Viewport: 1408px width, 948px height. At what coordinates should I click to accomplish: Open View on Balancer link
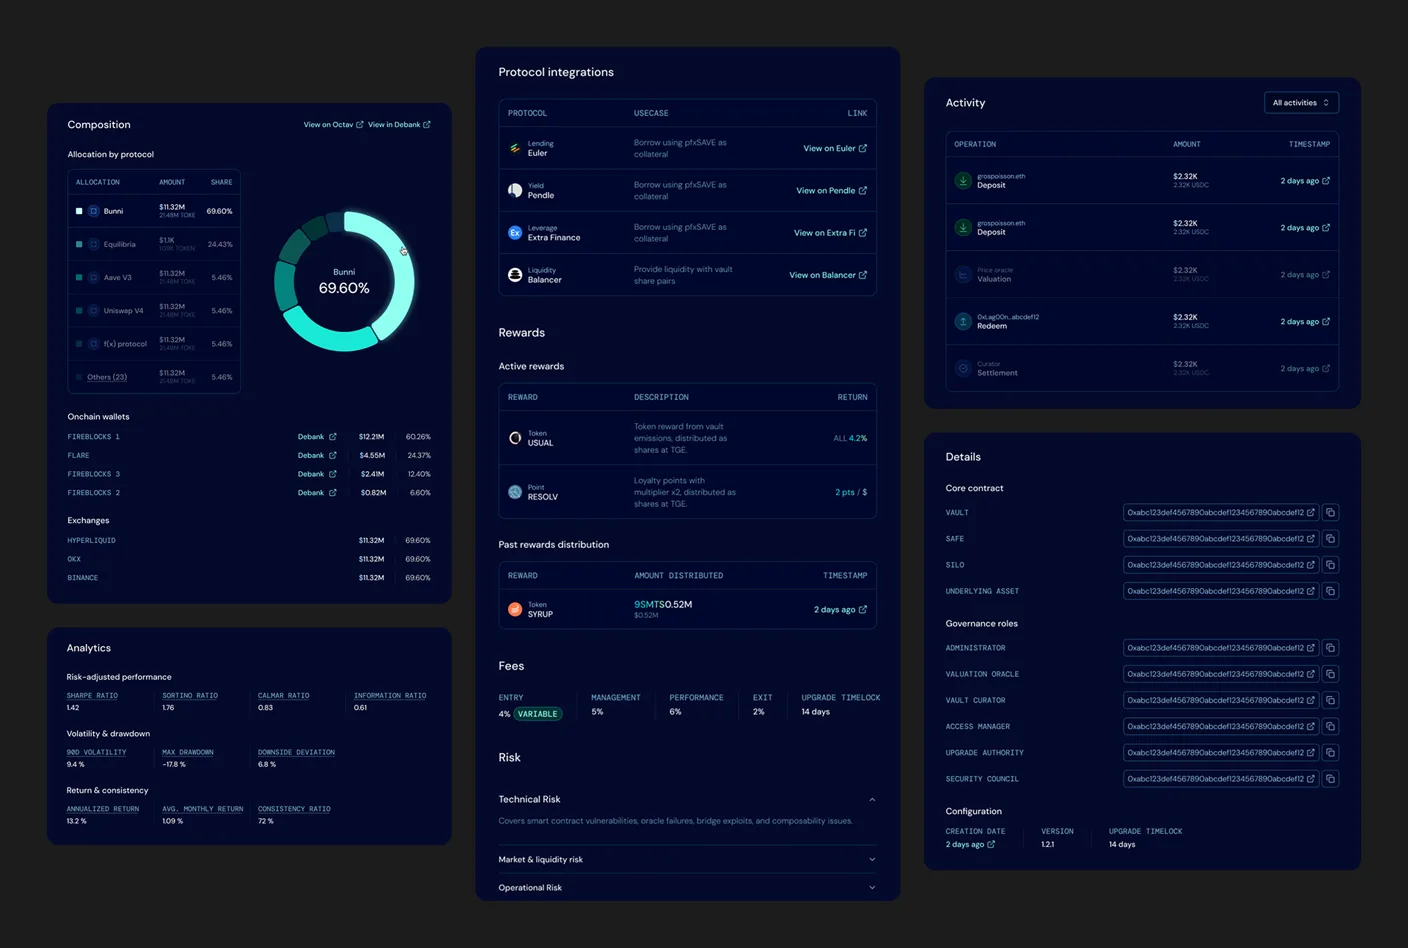[x=828, y=275]
